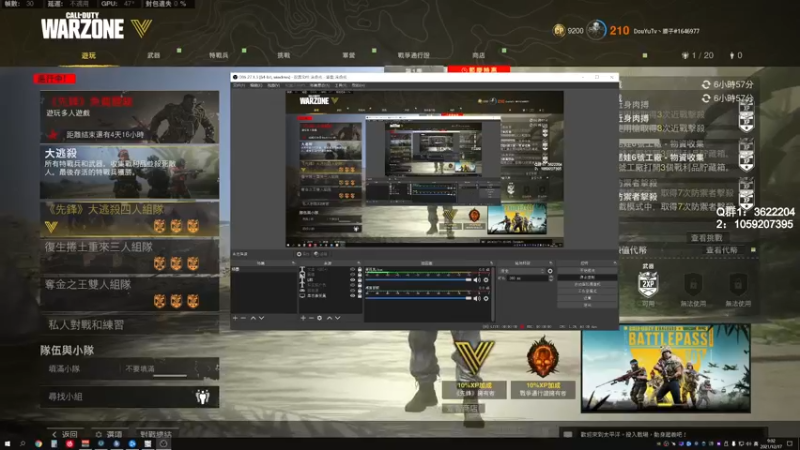Open the in-game chat icon at bottom

click(568, 434)
